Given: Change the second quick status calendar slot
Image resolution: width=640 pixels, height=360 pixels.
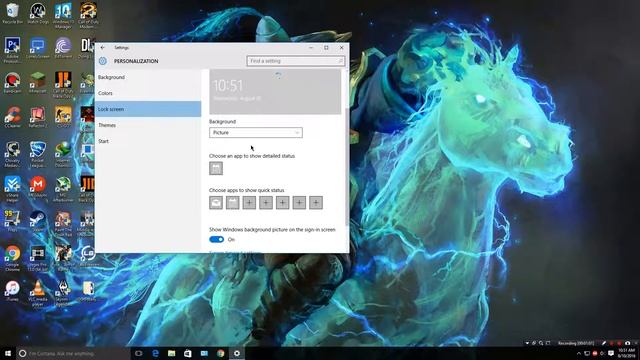Looking at the screenshot, I should pos(233,202).
